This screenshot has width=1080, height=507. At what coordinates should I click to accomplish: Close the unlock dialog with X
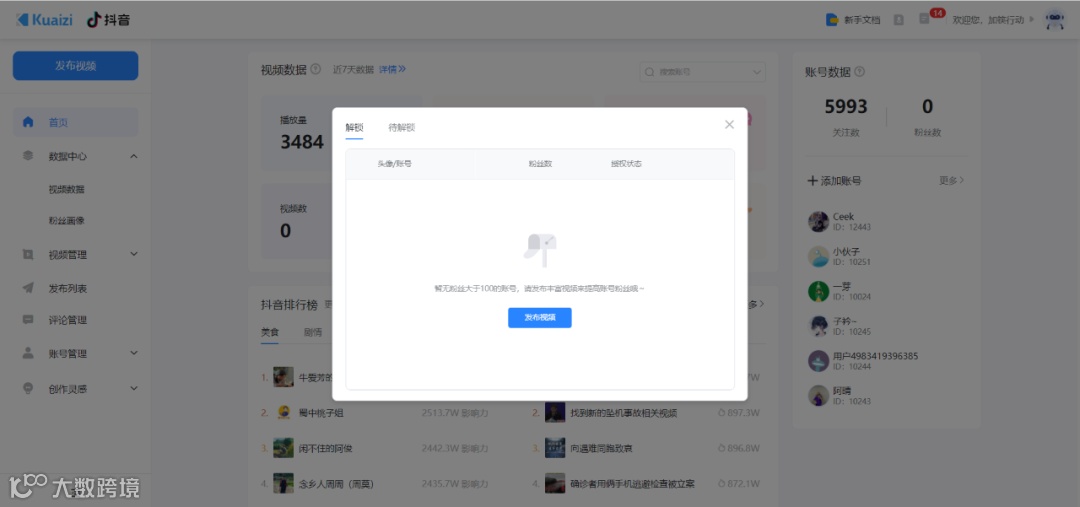coord(729,125)
